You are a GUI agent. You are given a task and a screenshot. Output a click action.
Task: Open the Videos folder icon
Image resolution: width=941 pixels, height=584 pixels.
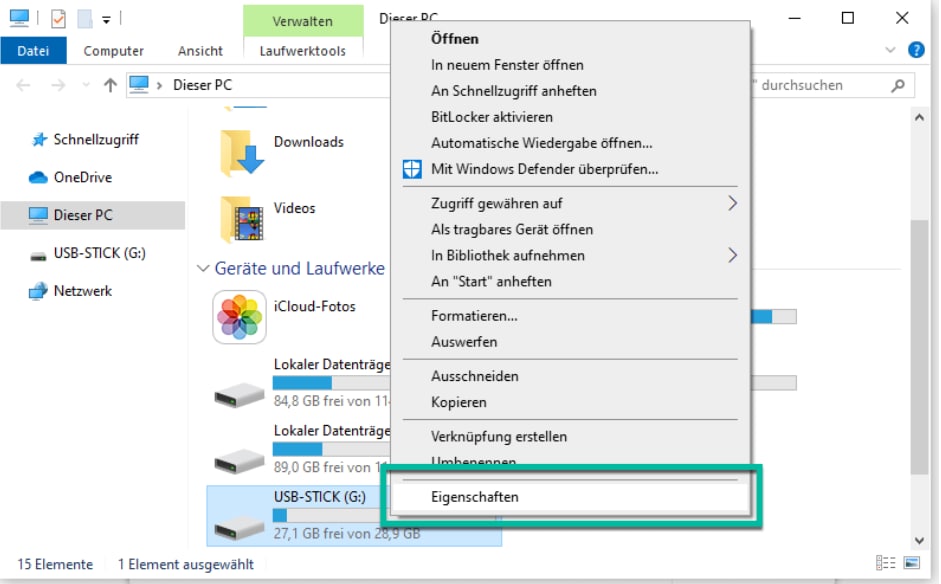(240, 217)
